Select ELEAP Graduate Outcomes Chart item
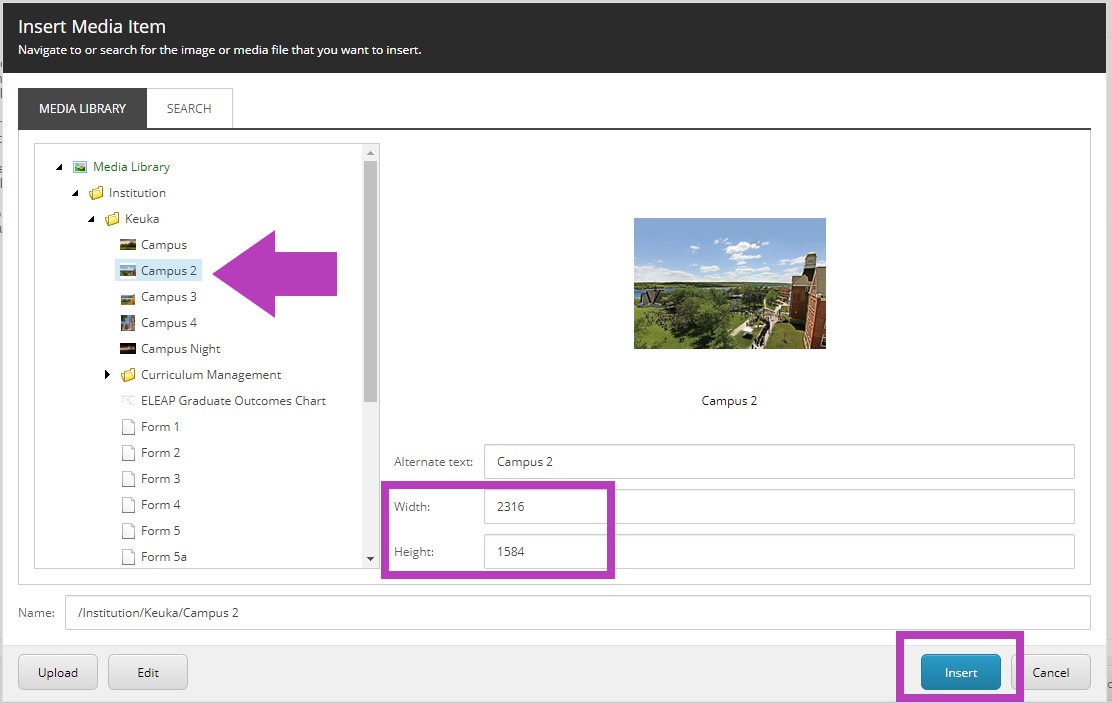 pos(233,401)
